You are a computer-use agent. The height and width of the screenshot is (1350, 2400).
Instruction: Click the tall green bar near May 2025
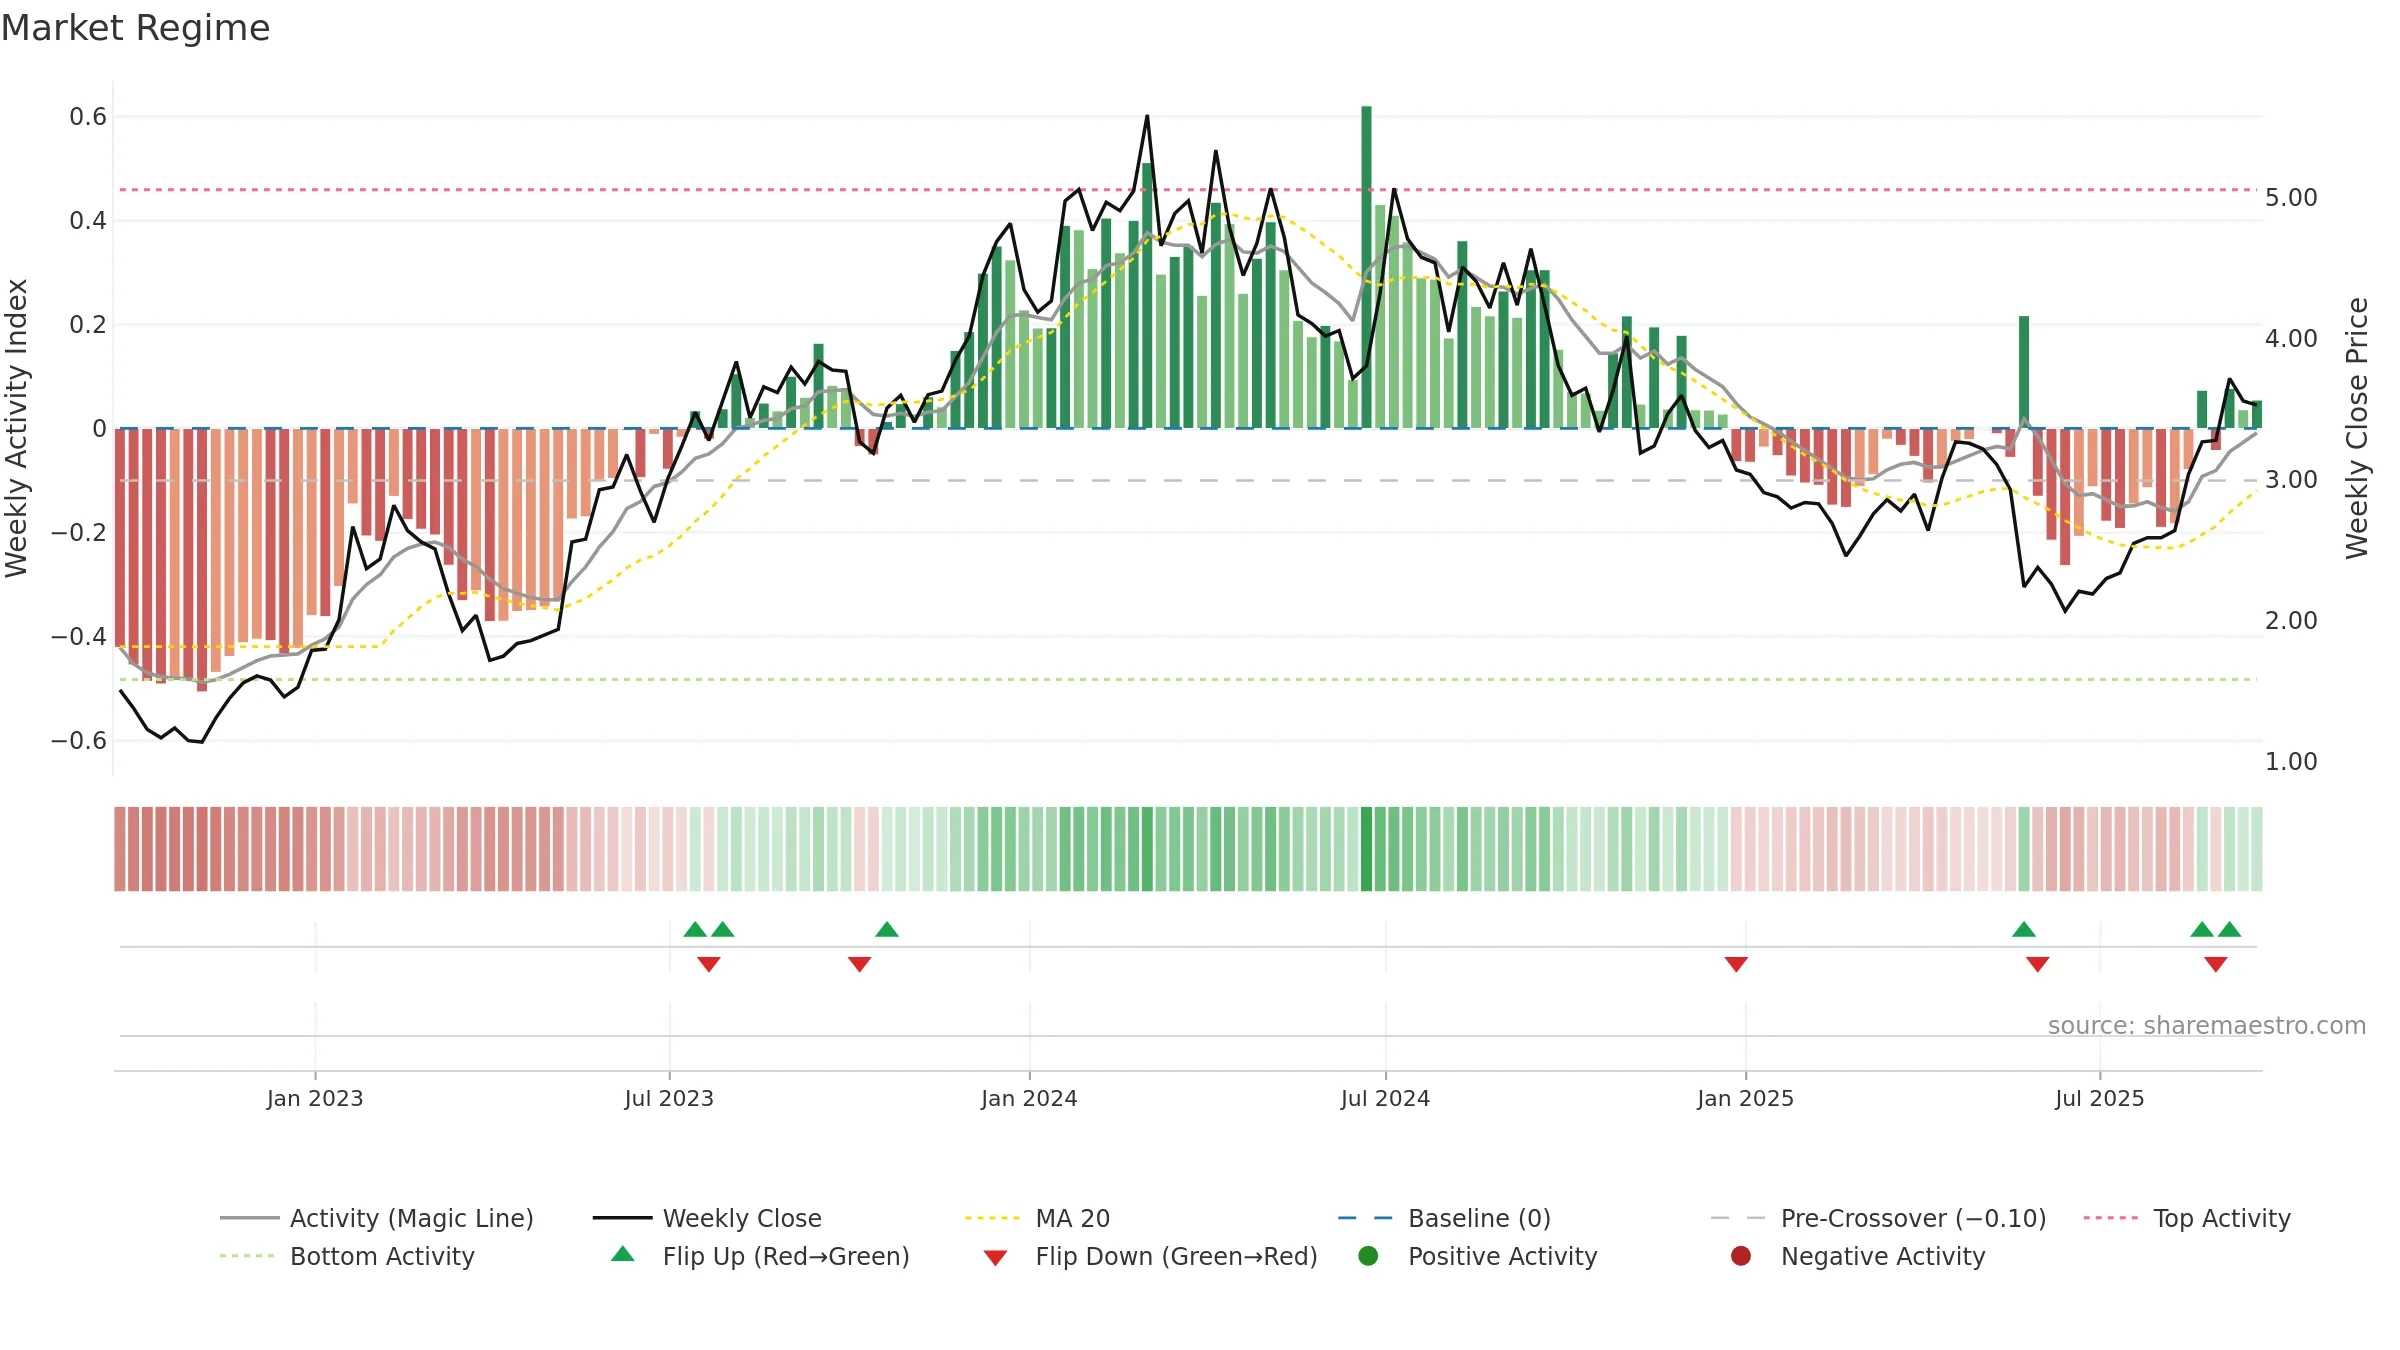2024,372
